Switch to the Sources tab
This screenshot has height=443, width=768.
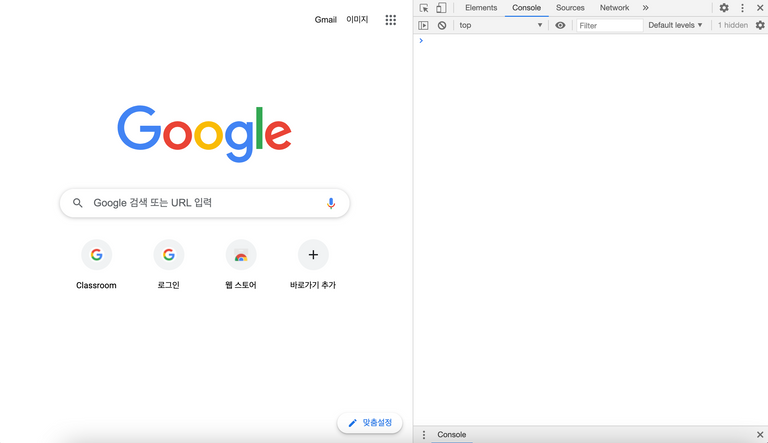pyautogui.click(x=570, y=8)
